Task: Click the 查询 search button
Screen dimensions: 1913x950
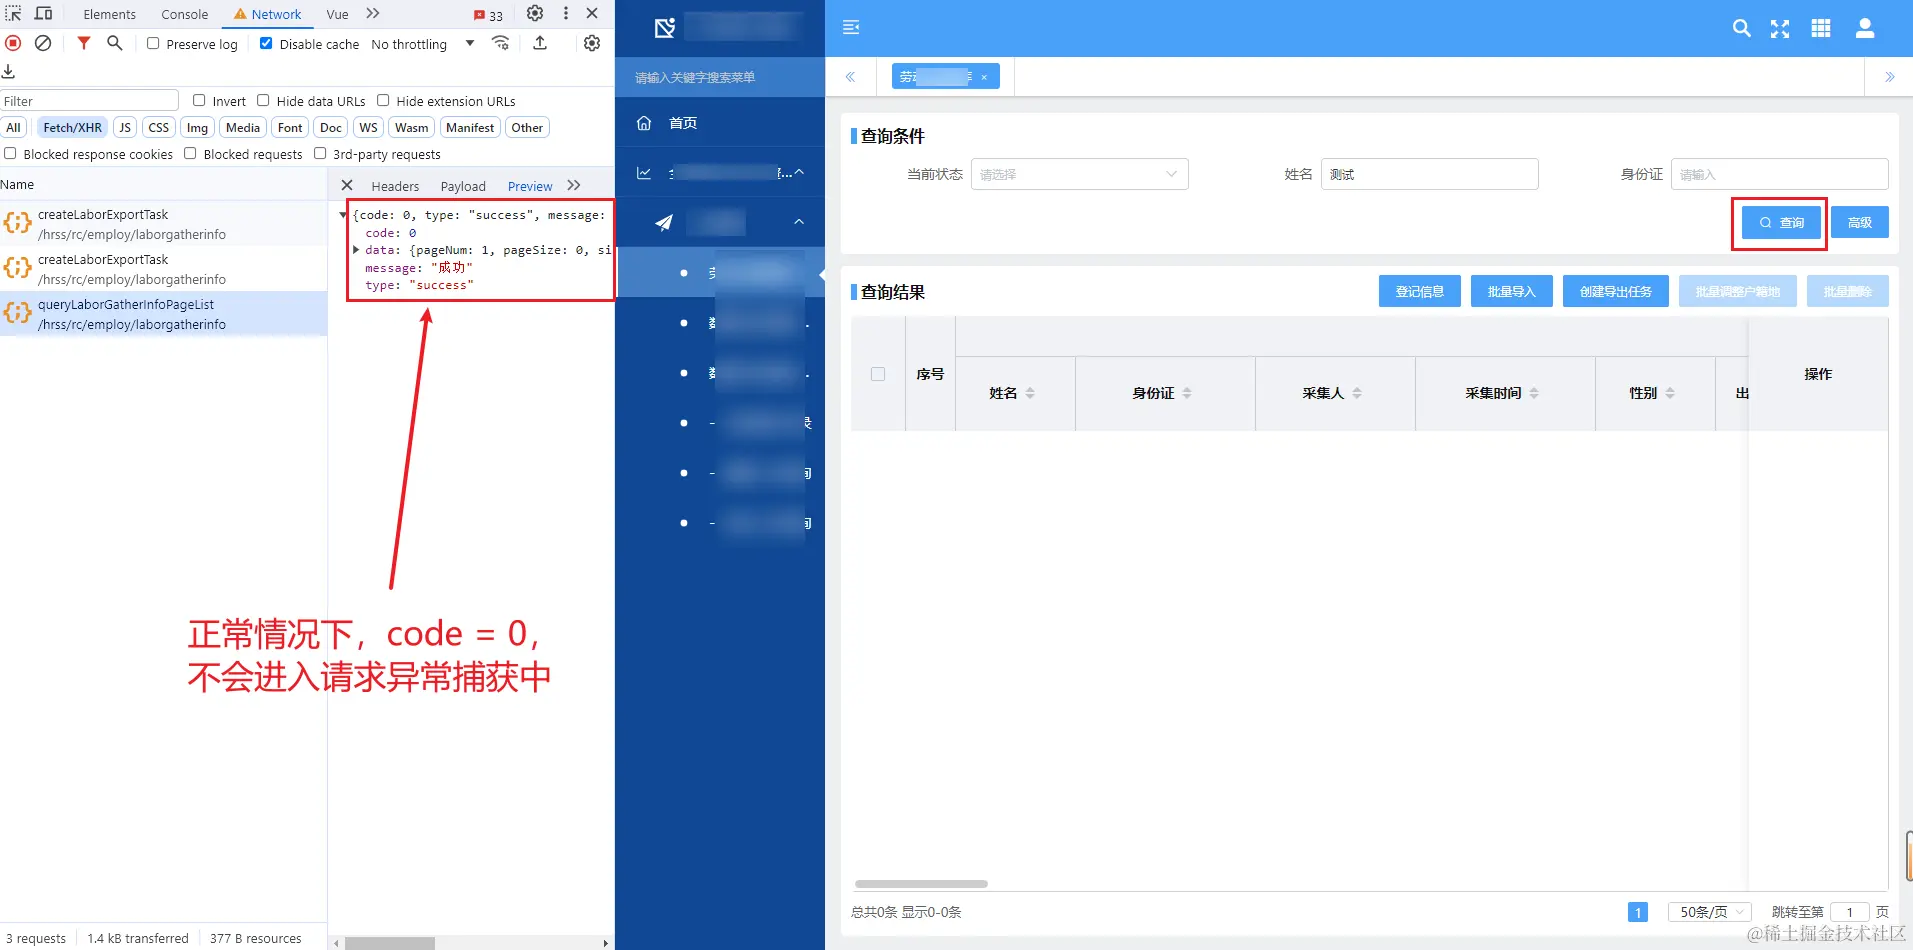Action: (x=1781, y=222)
